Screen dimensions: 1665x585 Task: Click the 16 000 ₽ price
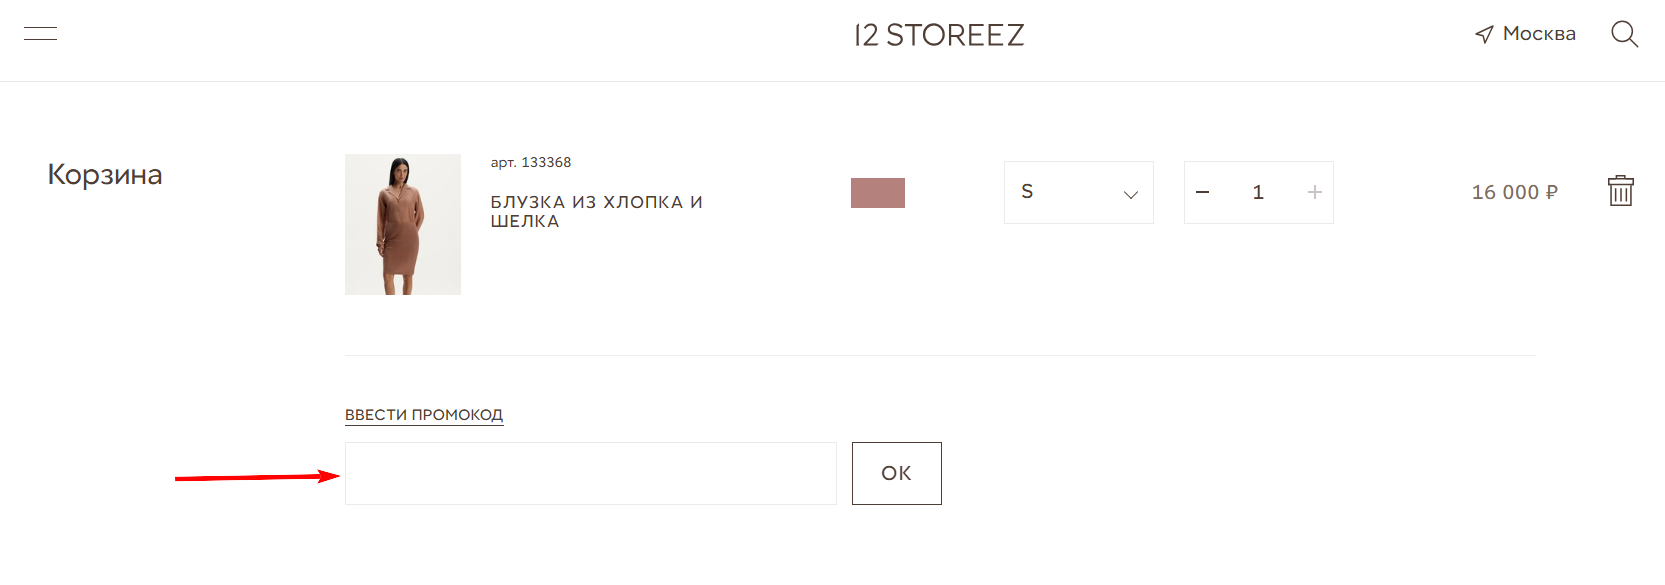(1513, 192)
